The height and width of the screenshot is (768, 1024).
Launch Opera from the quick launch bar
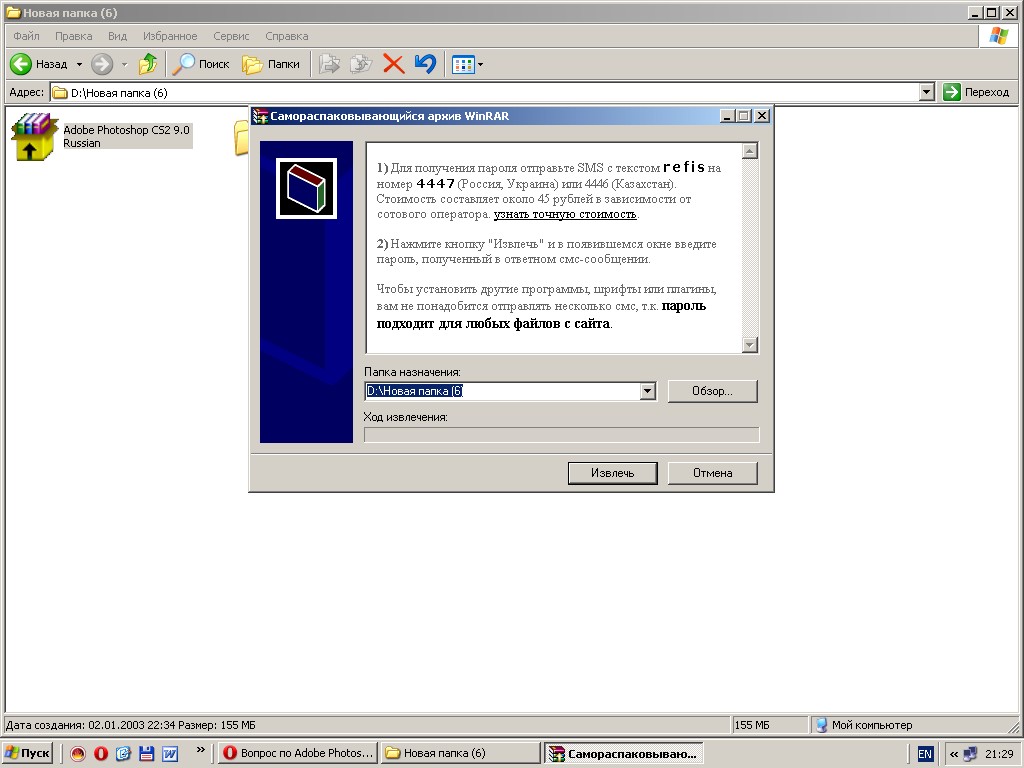(101, 754)
